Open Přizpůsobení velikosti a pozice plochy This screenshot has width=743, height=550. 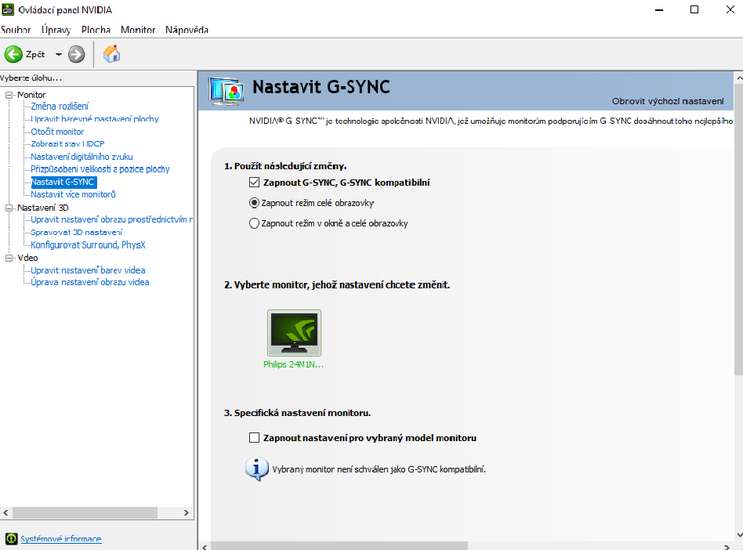pos(100,169)
